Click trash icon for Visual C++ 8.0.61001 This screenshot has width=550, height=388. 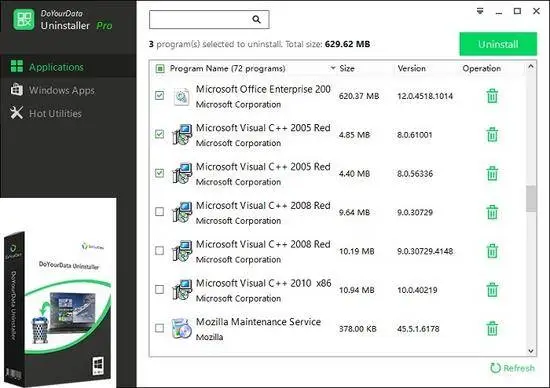coord(492,135)
